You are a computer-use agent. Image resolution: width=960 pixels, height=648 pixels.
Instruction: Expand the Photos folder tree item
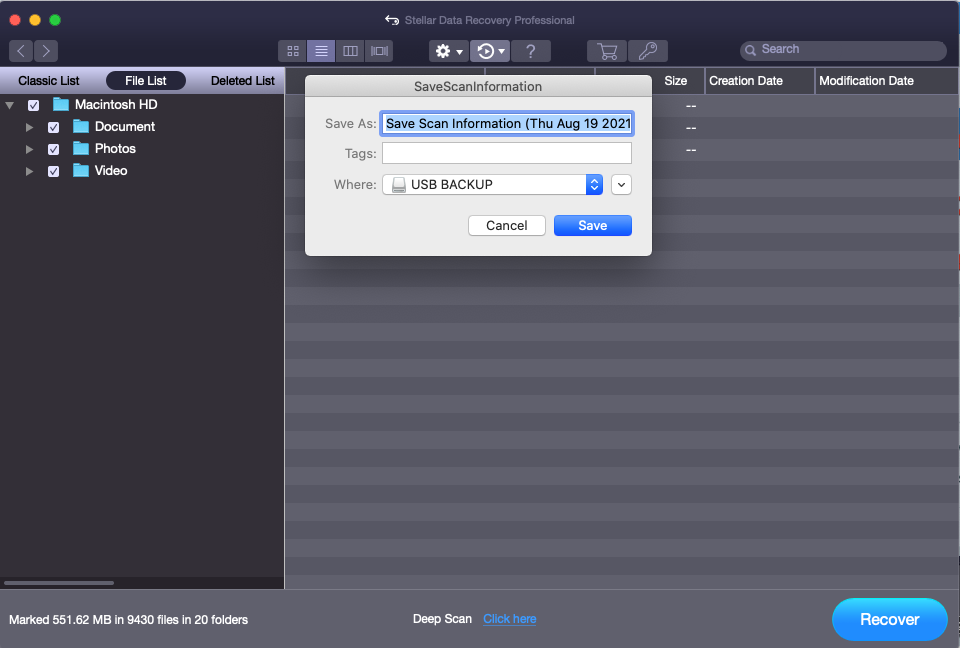[x=30, y=149]
